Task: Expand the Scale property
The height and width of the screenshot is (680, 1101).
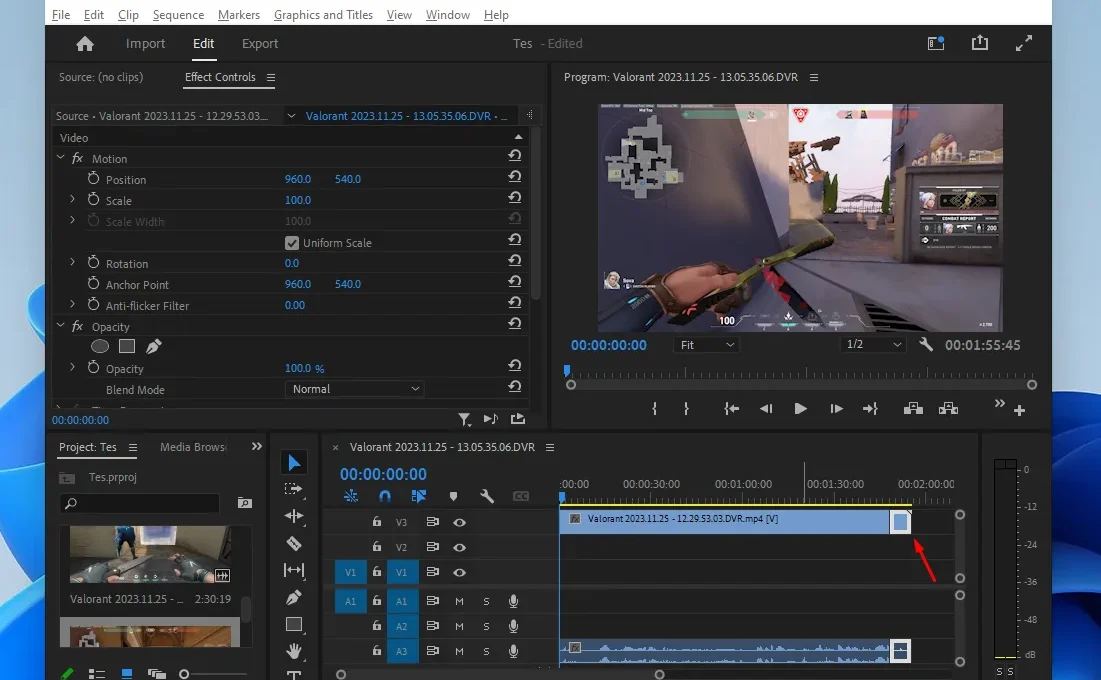Action: point(72,200)
